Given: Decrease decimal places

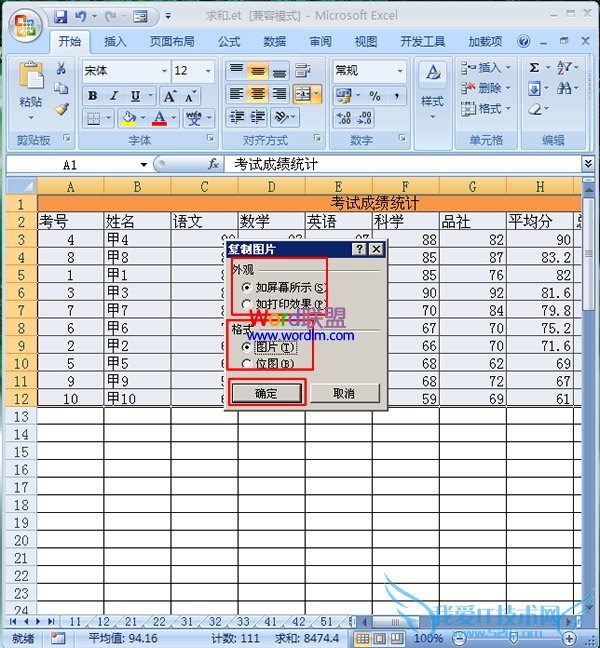Looking at the screenshot, I should [x=364, y=118].
